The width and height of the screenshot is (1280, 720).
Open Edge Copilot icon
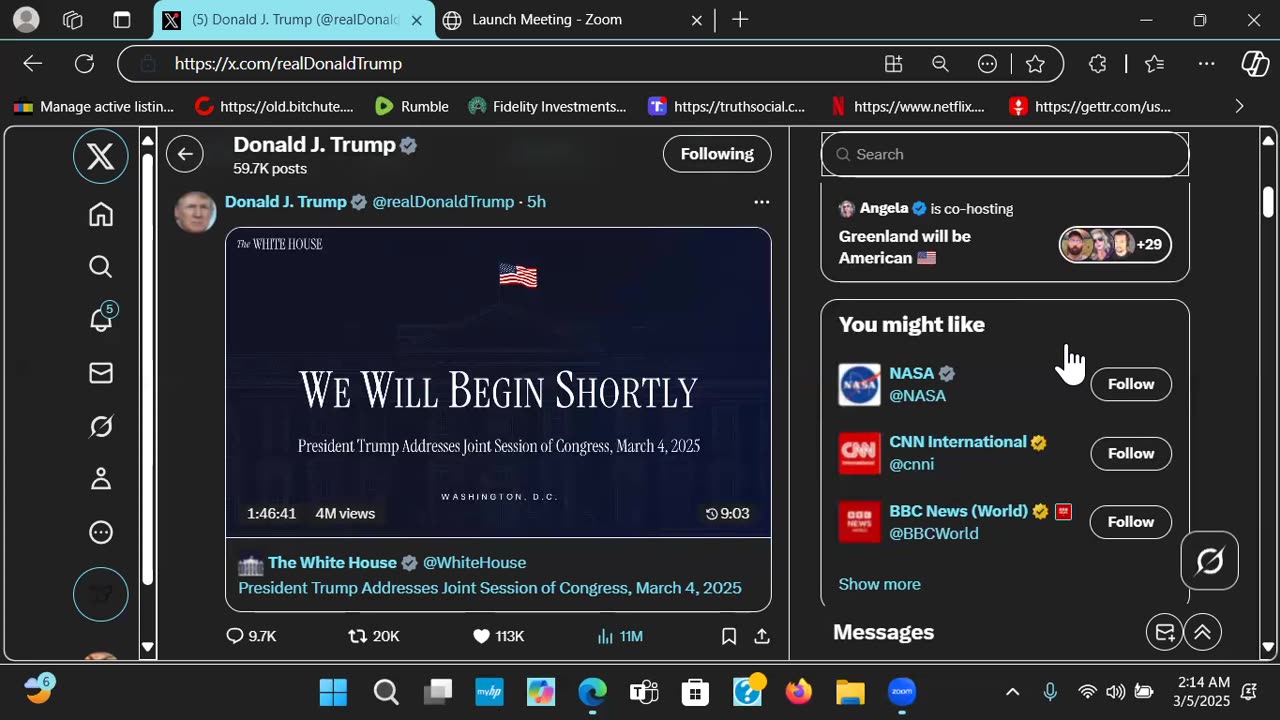(1255, 64)
